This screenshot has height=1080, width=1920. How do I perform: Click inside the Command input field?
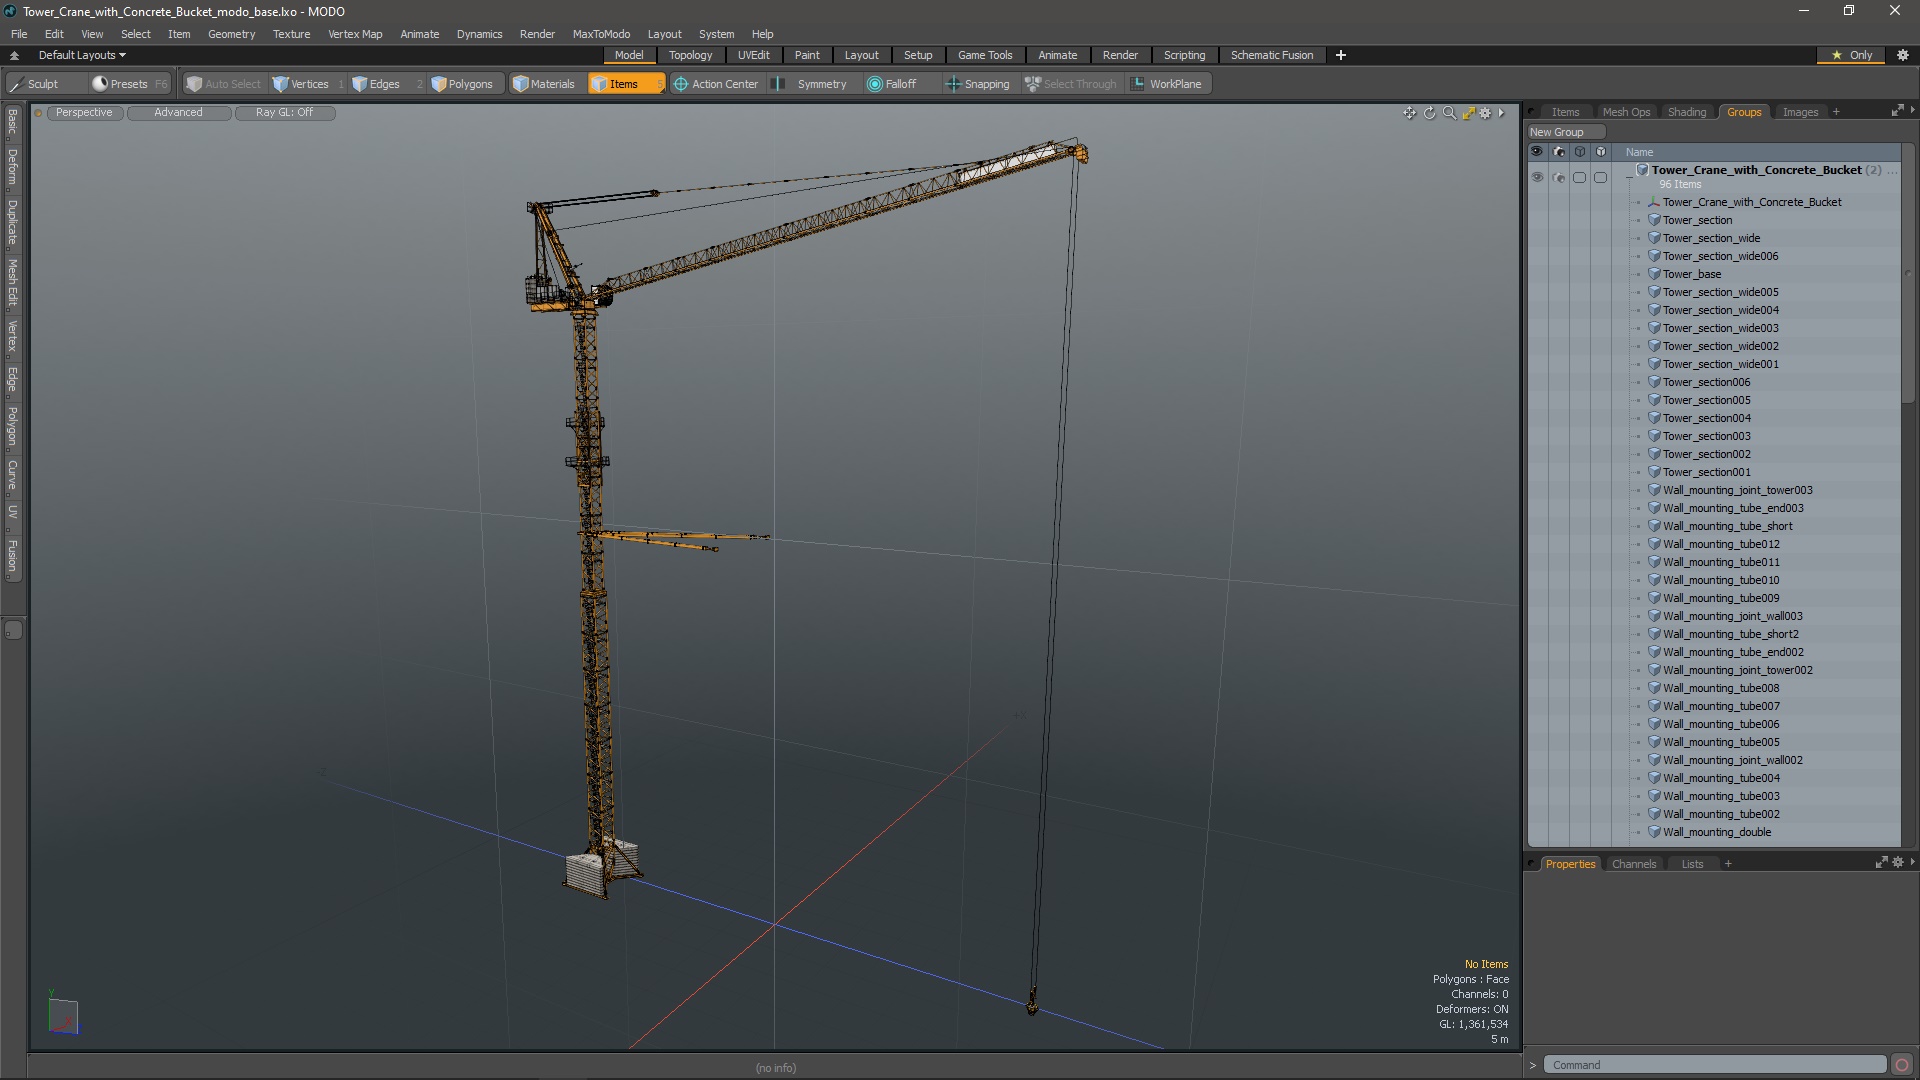1714,1065
